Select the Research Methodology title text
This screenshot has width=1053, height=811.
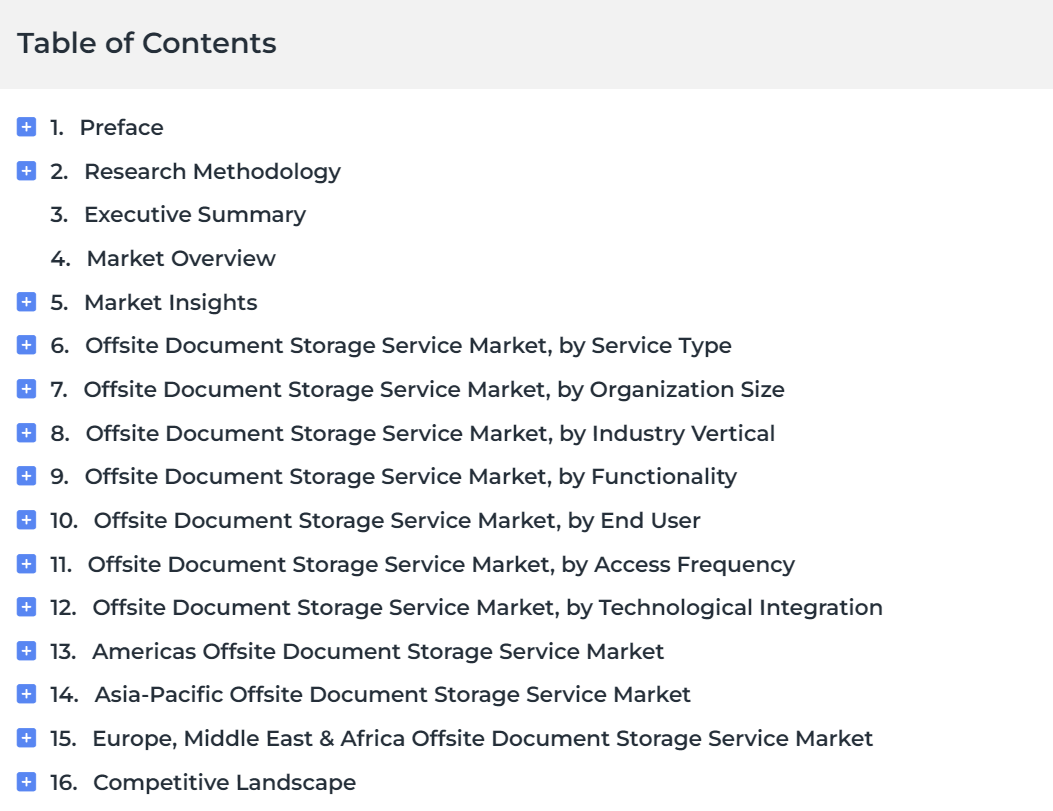click(212, 172)
